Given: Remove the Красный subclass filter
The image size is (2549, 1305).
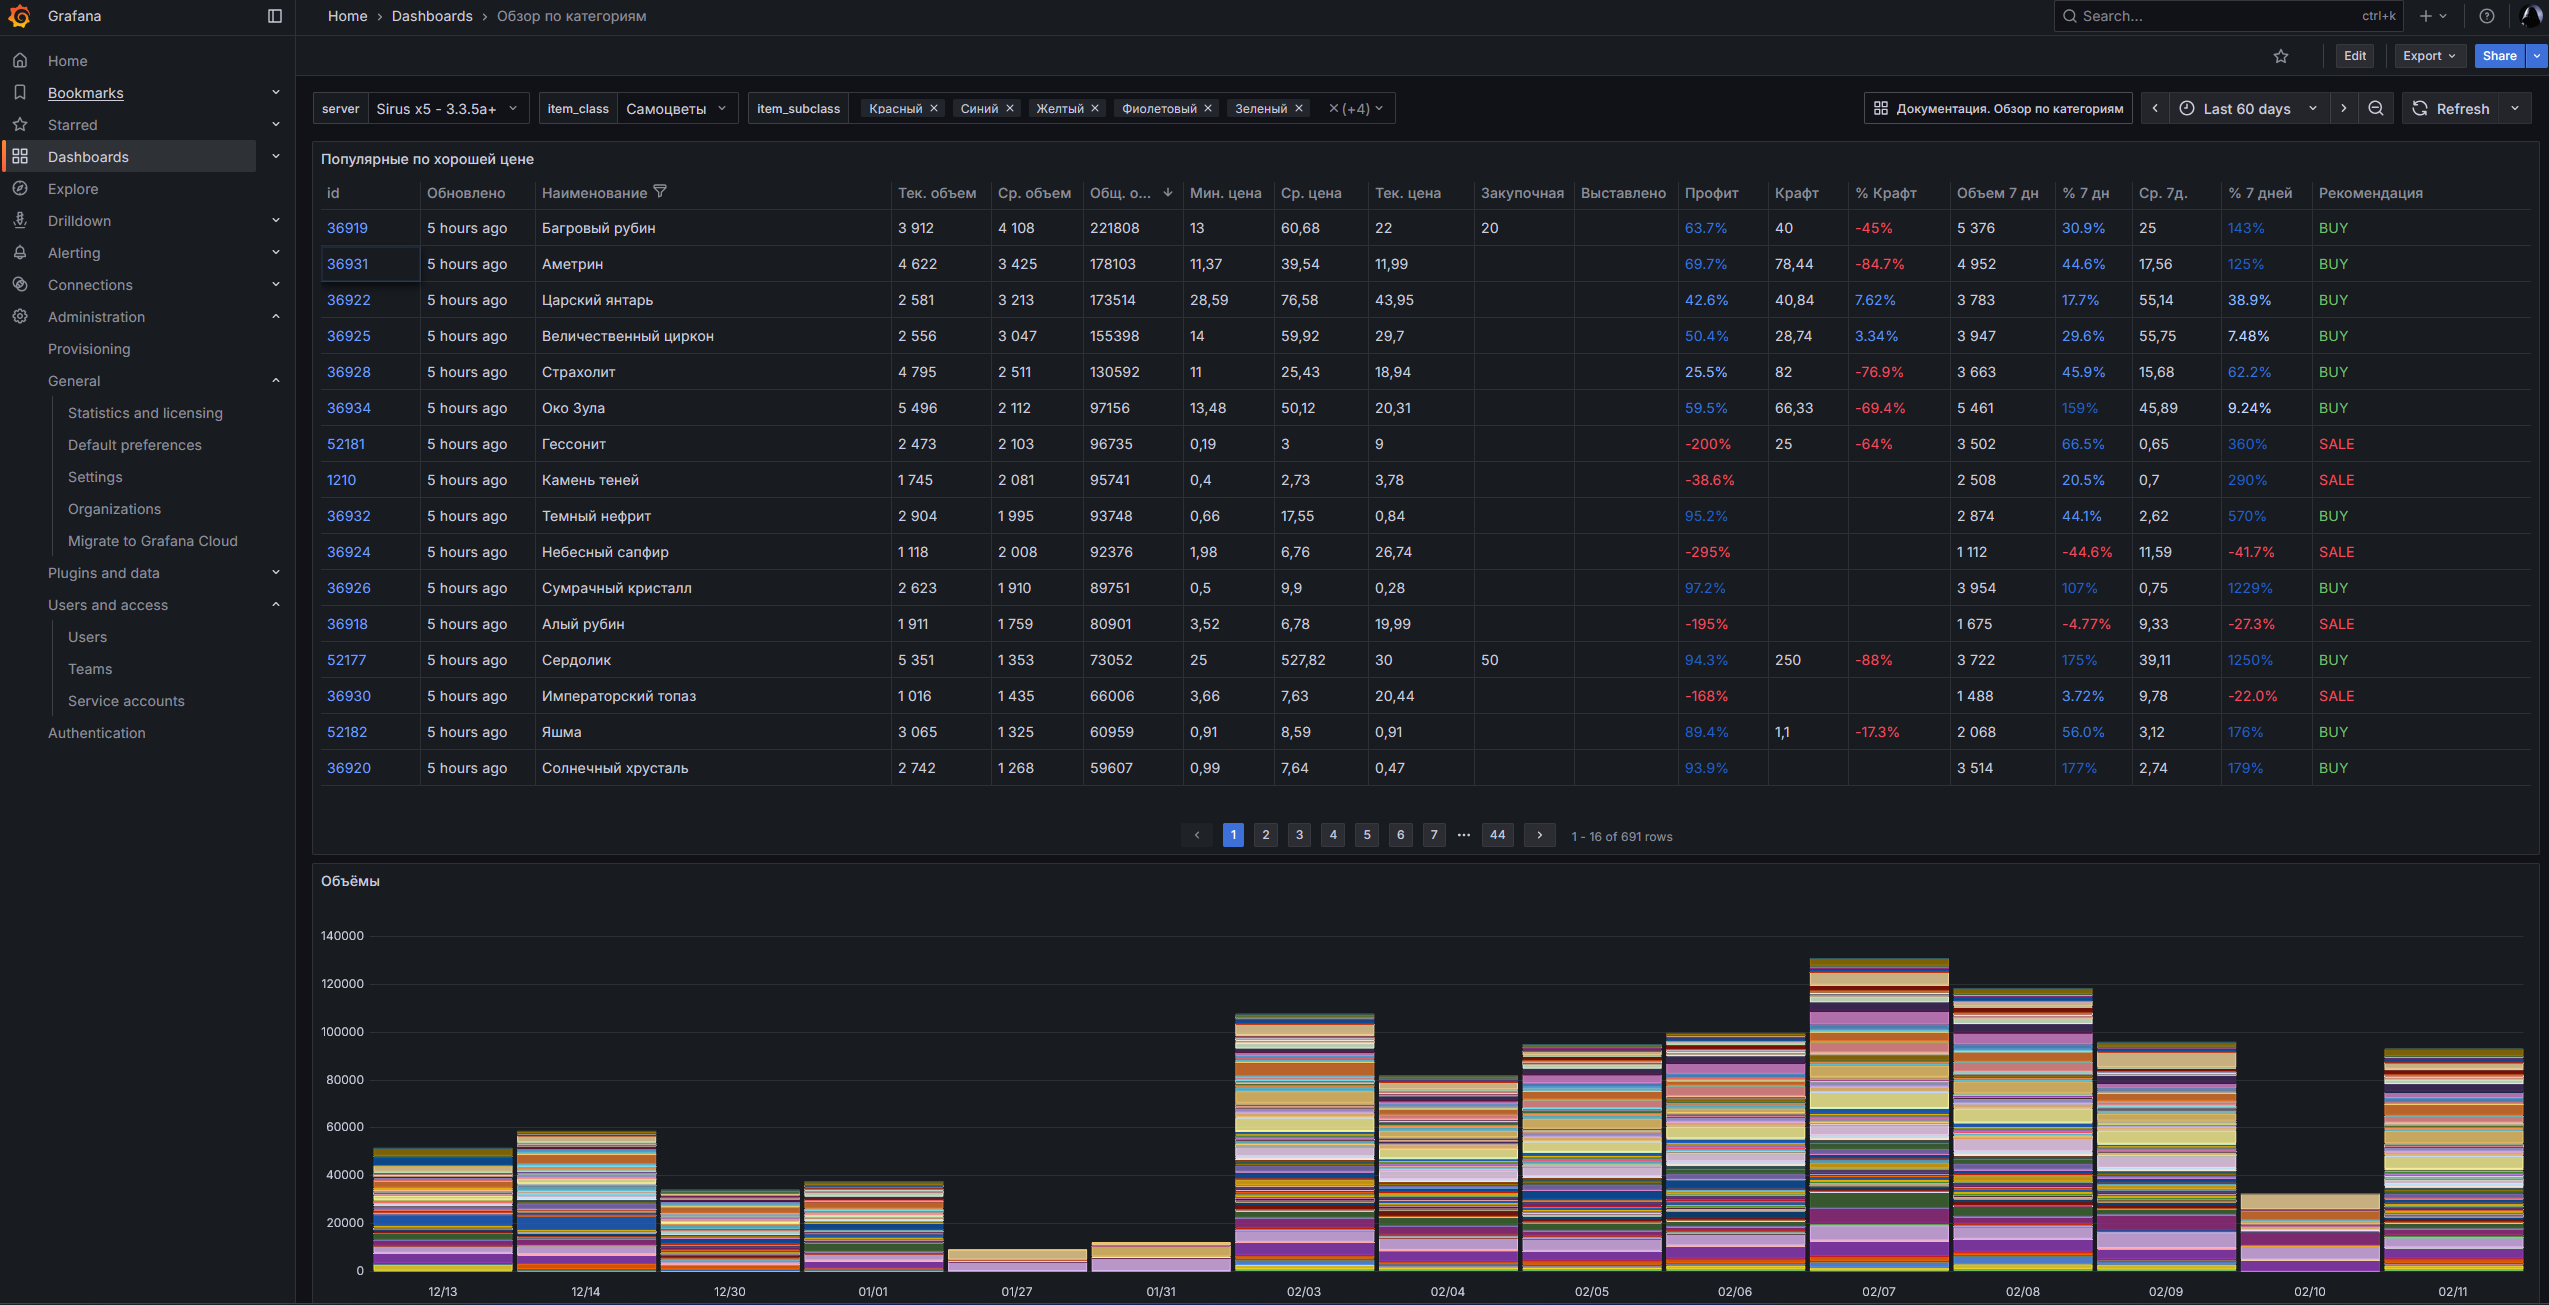Looking at the screenshot, I should click(934, 108).
